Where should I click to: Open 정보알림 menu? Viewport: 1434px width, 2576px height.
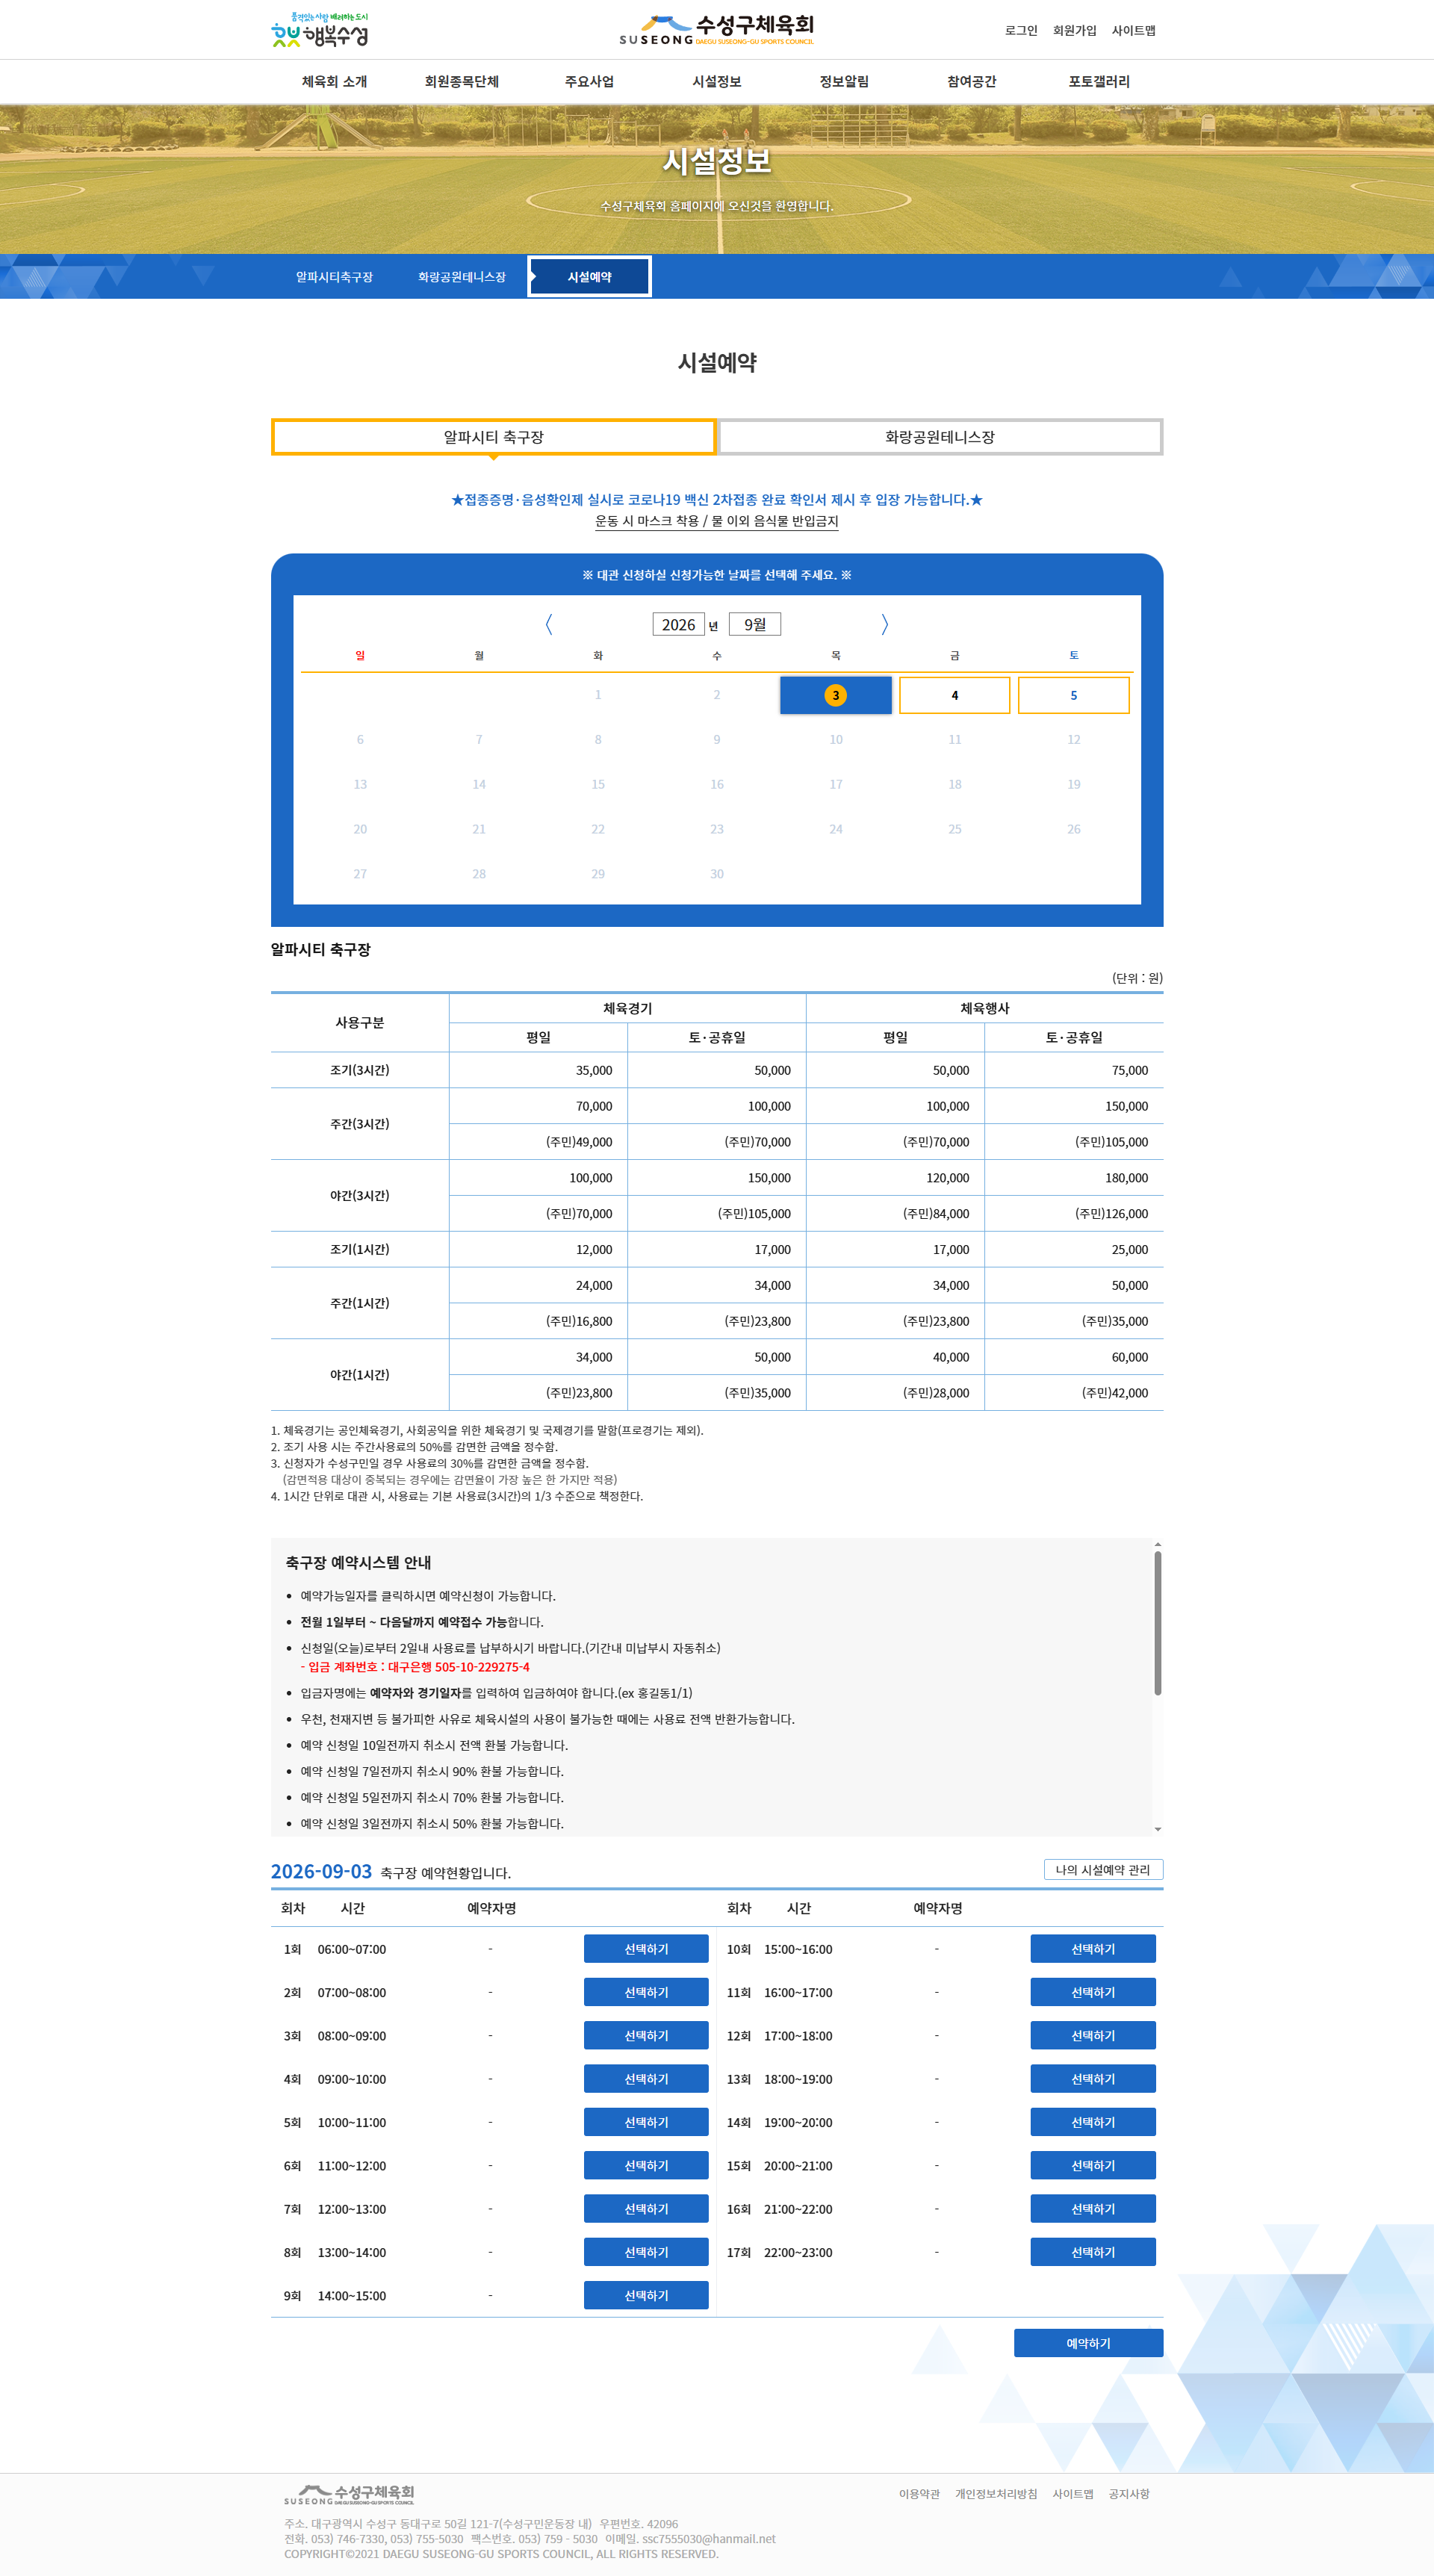[844, 82]
